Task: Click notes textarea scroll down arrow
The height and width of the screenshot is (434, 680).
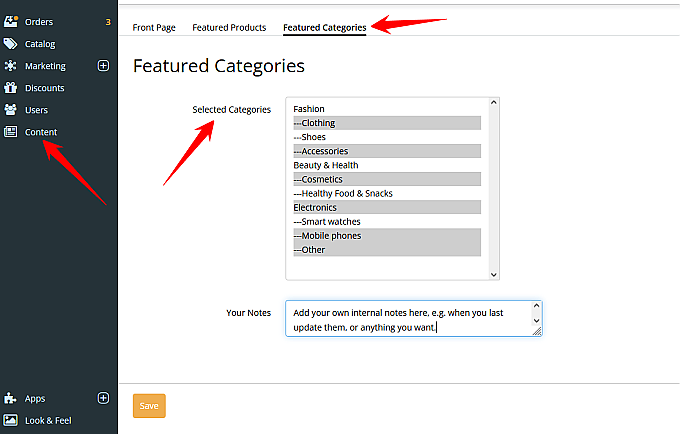Action: tap(536, 321)
